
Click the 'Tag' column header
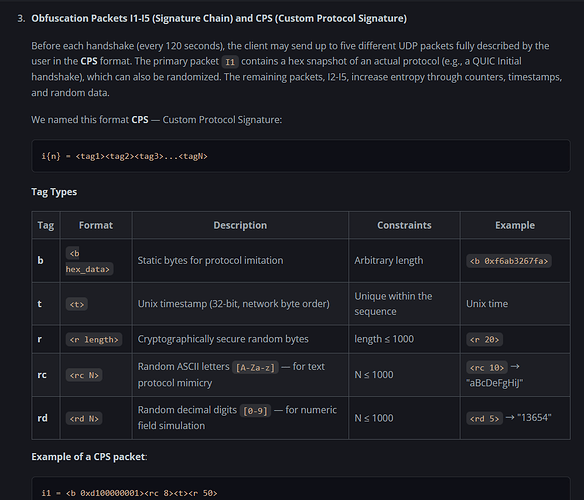pyautogui.click(x=46, y=225)
